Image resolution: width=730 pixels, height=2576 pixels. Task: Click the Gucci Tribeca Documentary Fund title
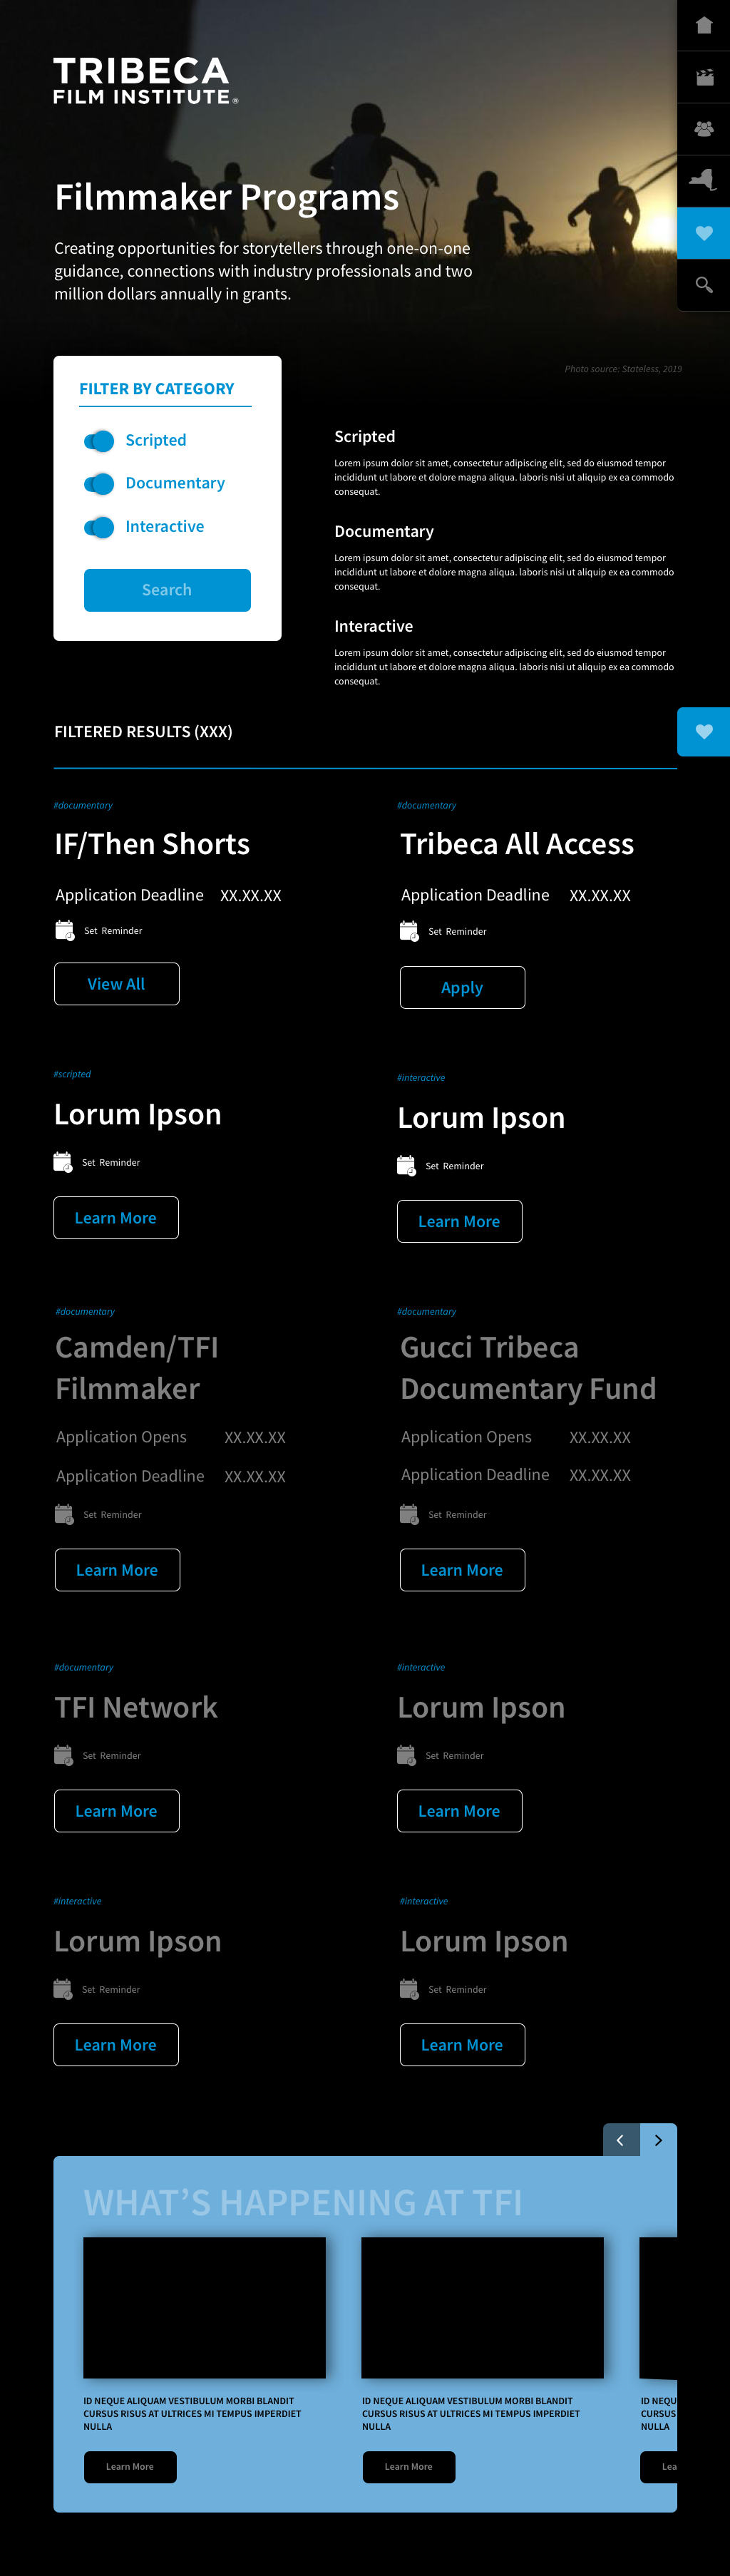(528, 1368)
